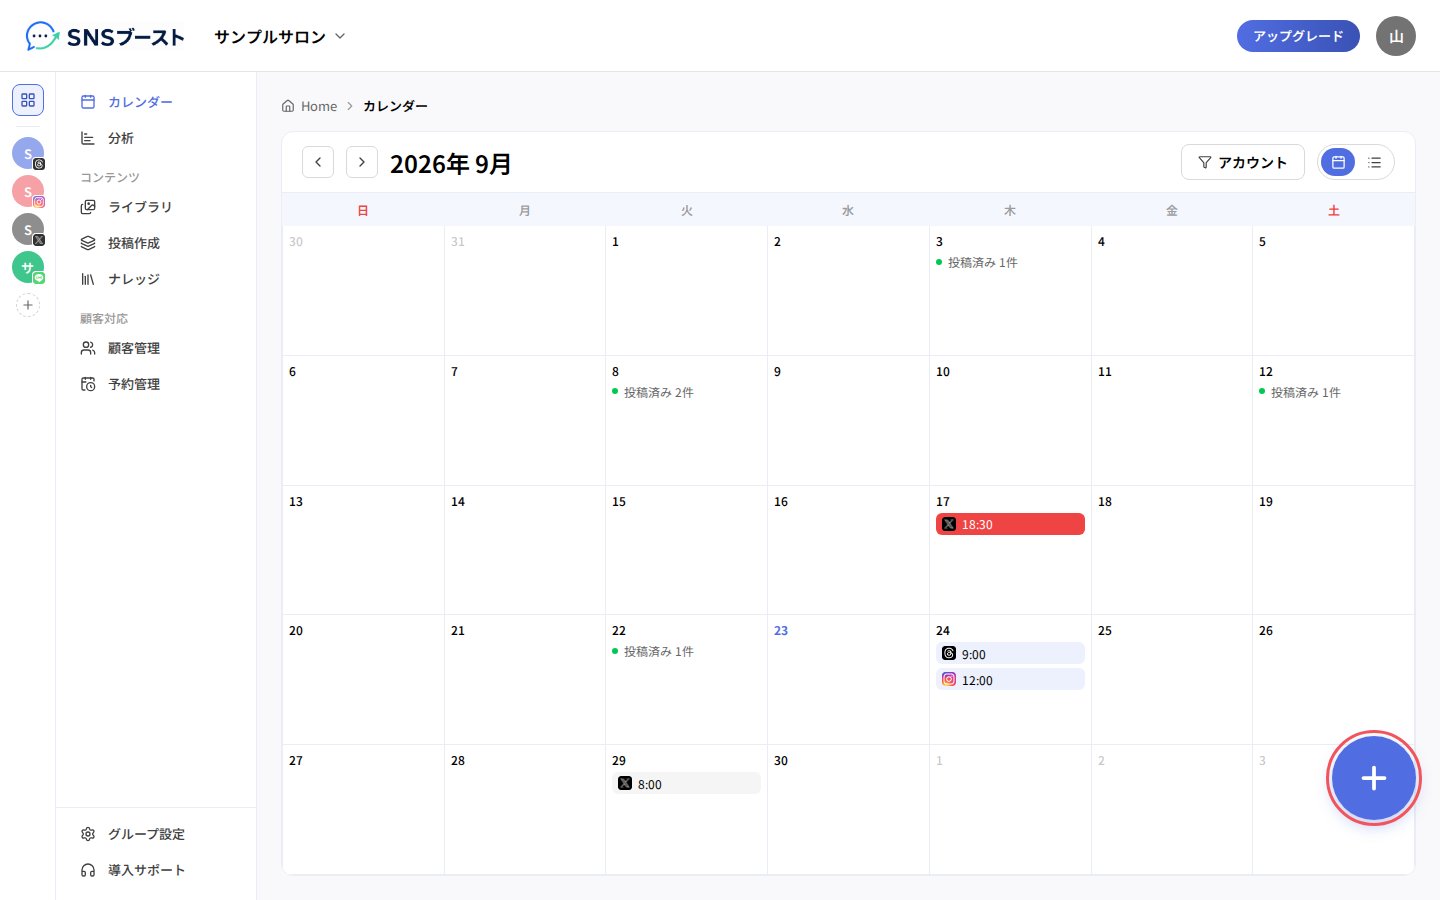Open 予約管理 in the sidebar
1440x900 pixels.
156,384
